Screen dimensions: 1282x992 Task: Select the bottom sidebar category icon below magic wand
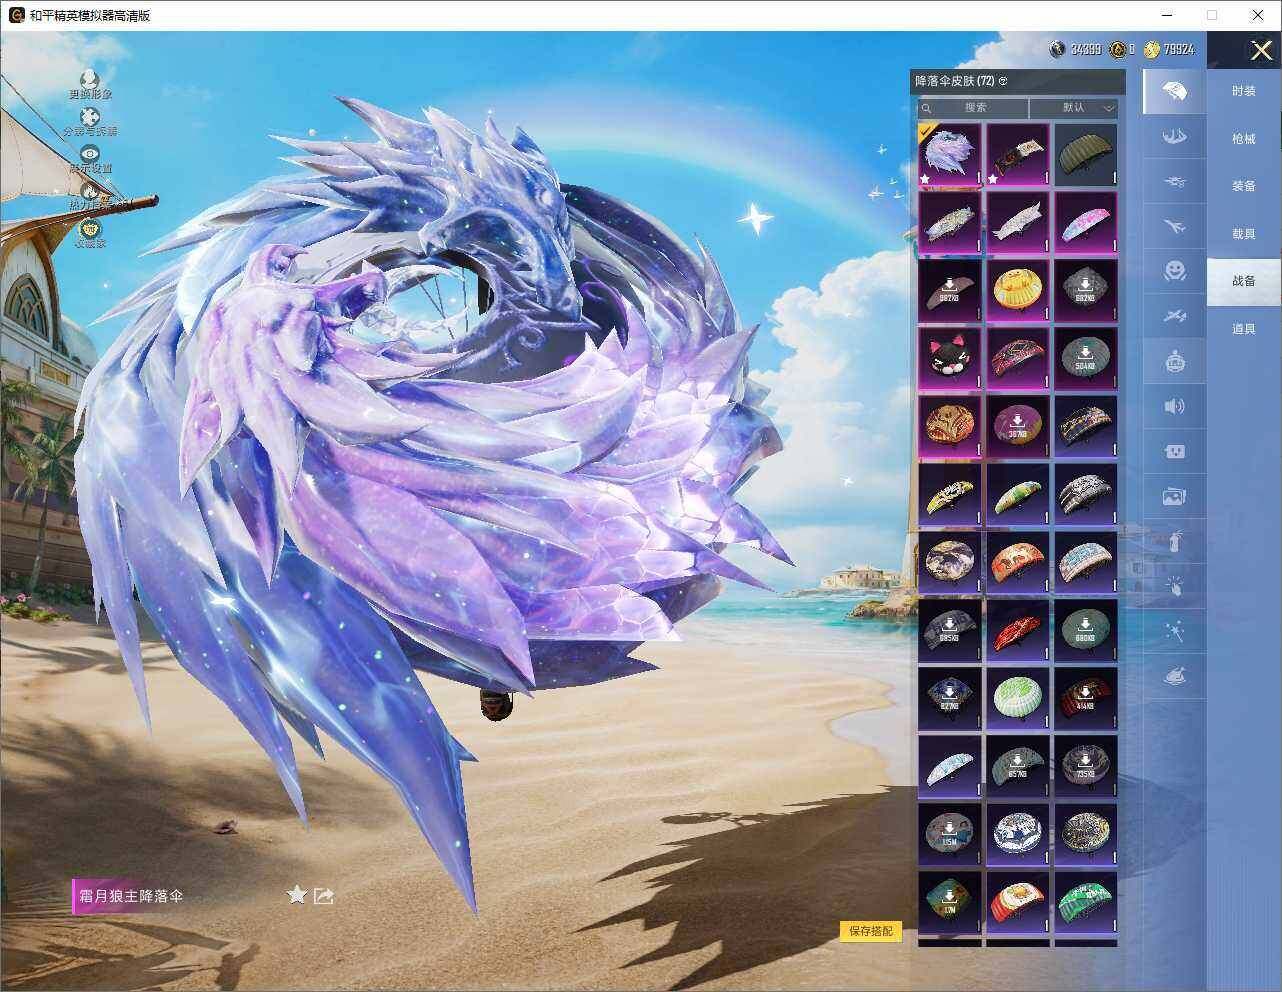[1175, 677]
